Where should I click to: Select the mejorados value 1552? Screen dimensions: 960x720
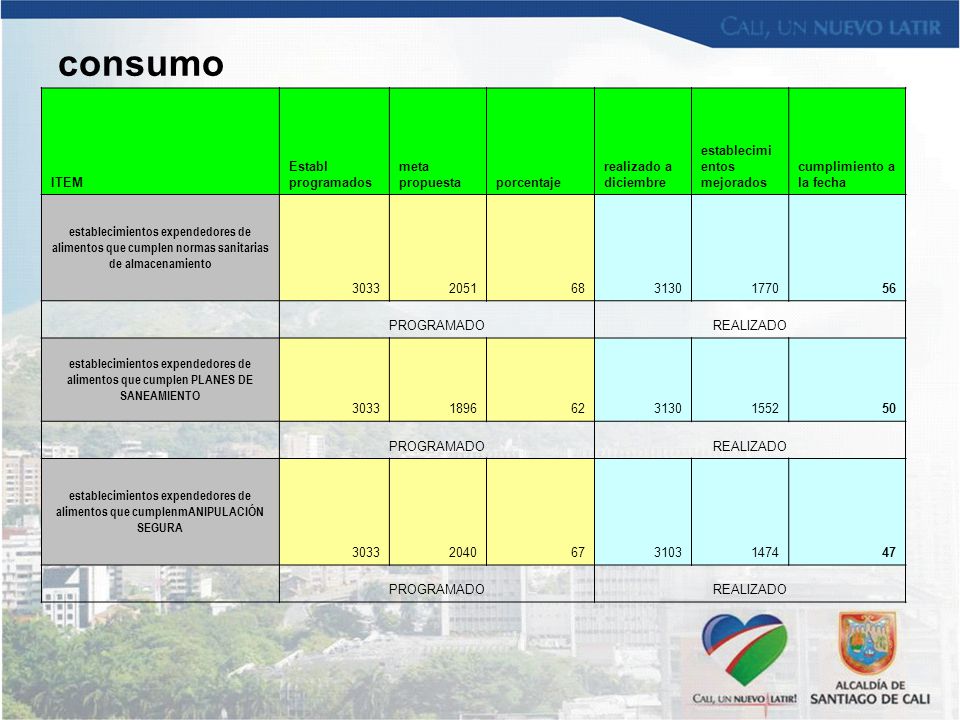(765, 408)
